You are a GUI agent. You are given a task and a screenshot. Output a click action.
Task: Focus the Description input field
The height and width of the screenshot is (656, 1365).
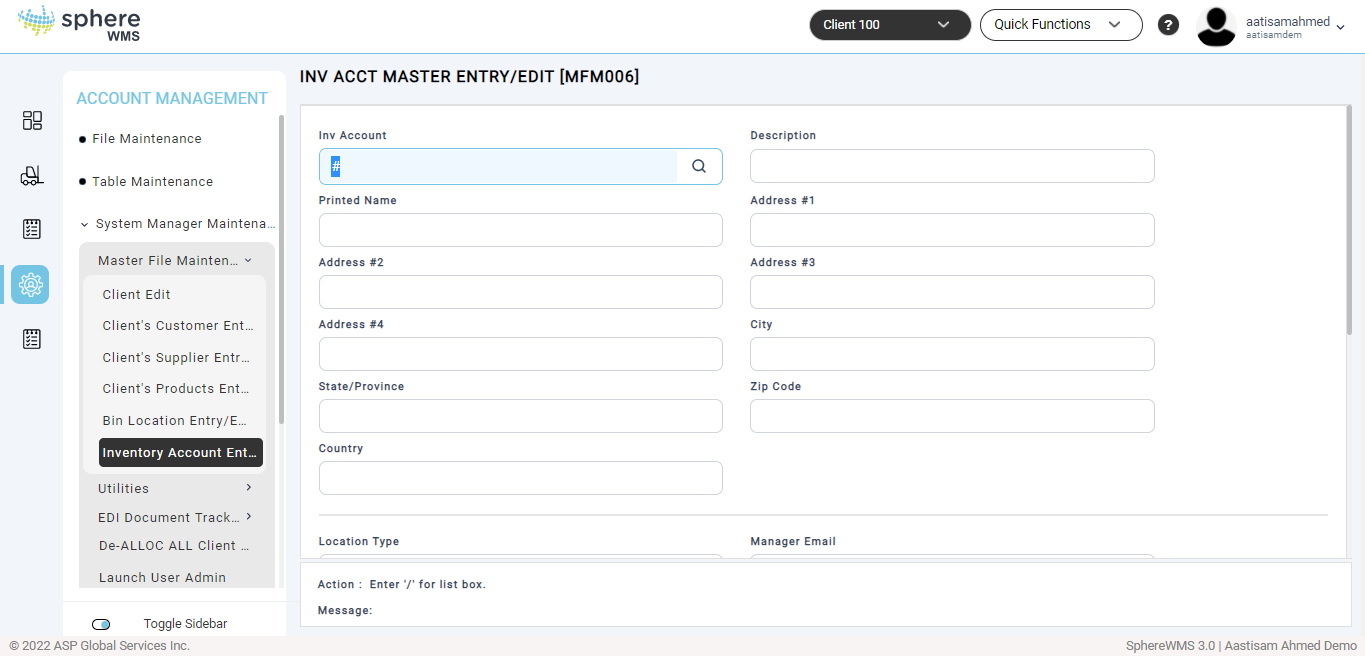[952, 166]
